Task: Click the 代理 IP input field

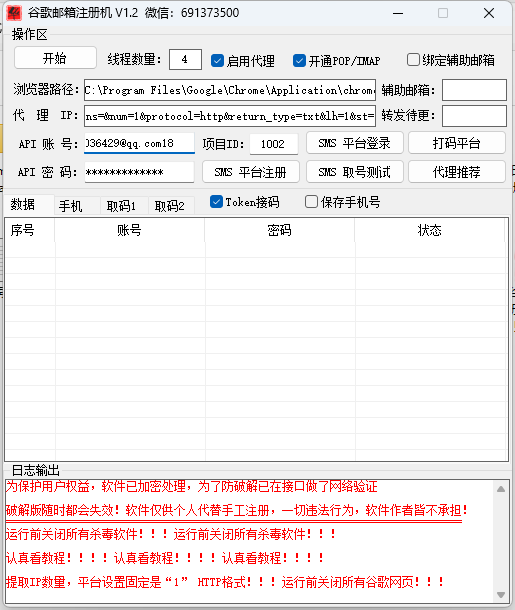Action: tap(230, 116)
